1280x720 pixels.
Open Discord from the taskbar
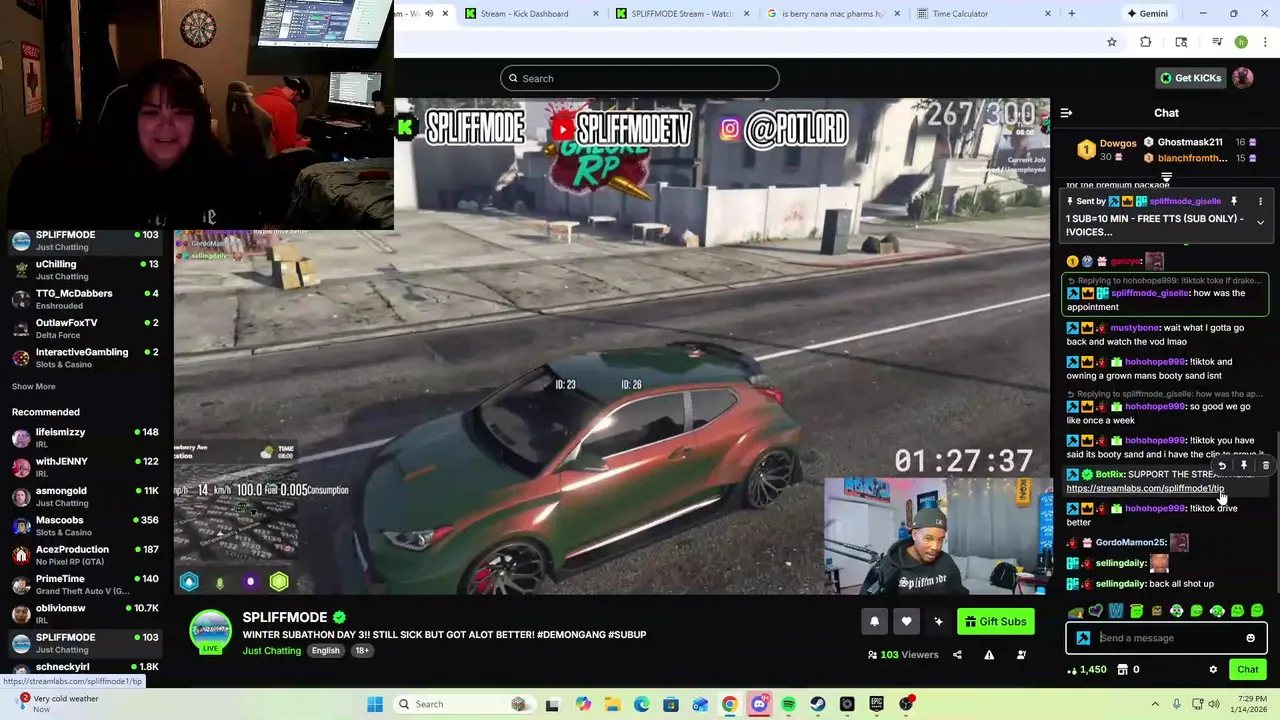click(759, 704)
